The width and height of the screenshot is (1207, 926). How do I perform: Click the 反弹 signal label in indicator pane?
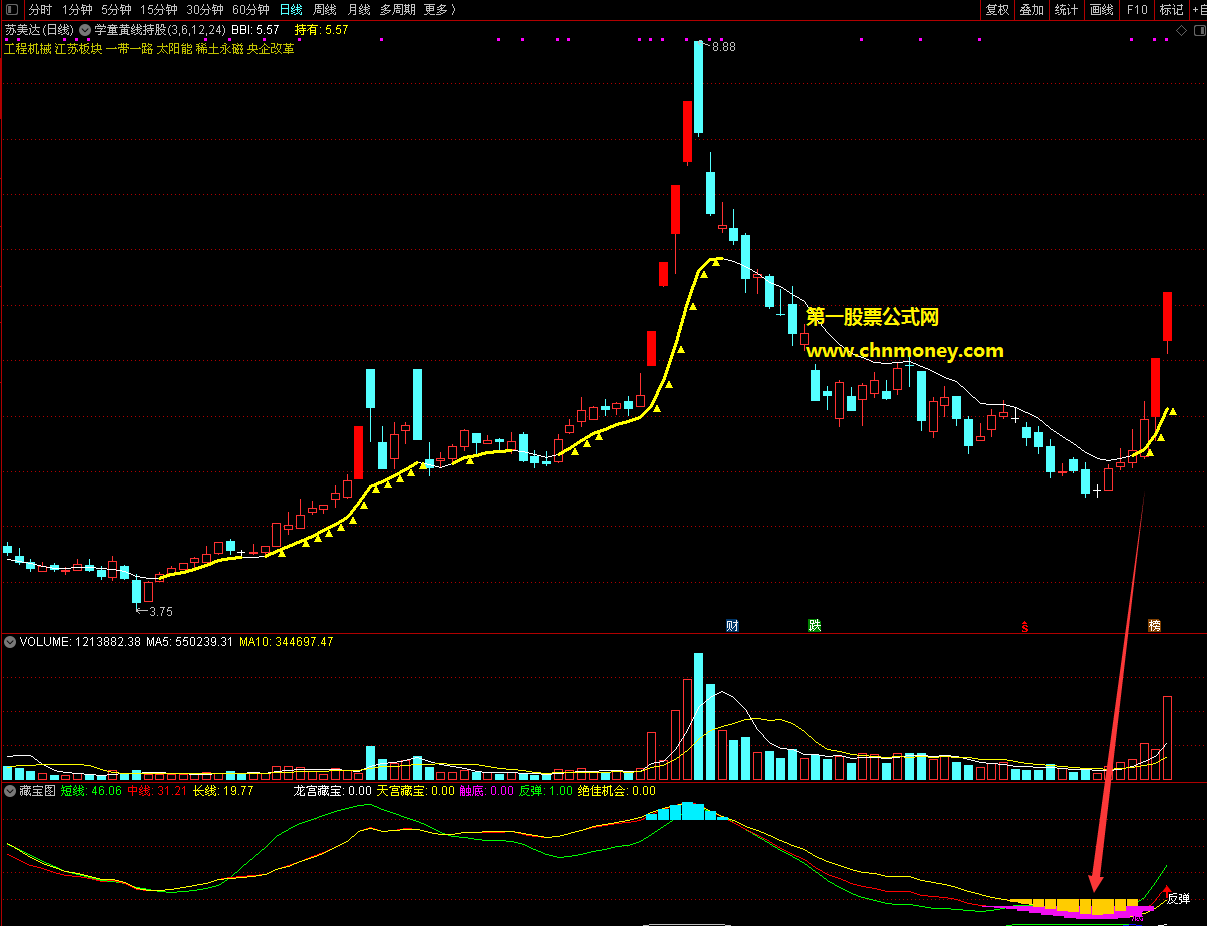click(1179, 899)
